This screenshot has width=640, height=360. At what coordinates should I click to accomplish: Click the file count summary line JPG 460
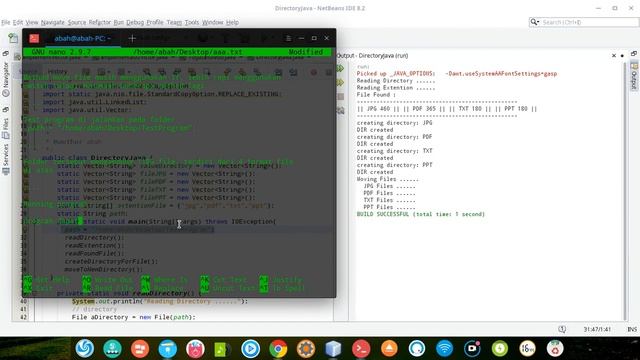point(447,109)
